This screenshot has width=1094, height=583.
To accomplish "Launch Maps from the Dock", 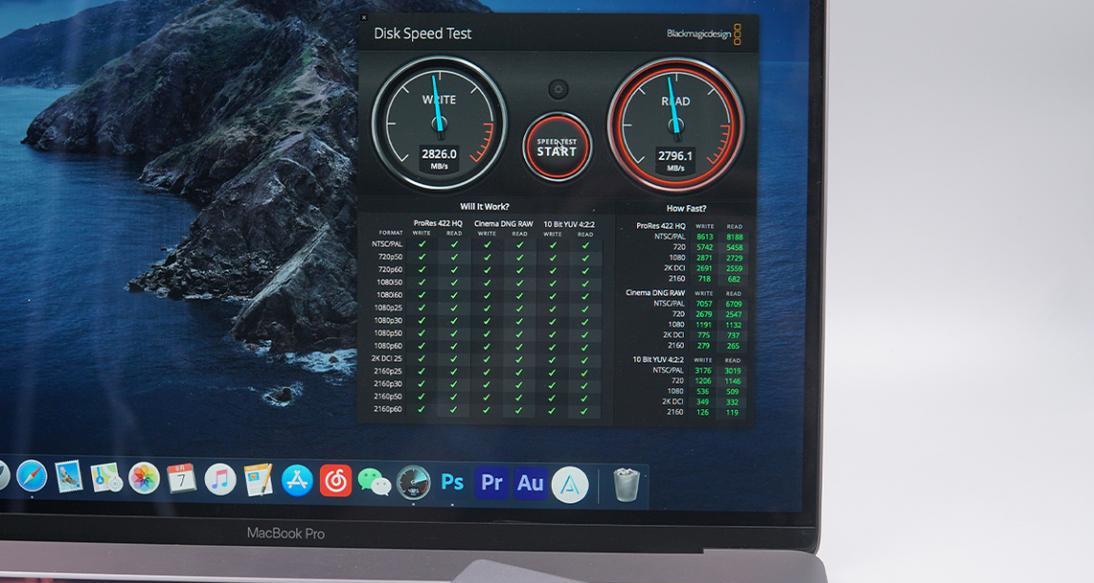I will [106, 478].
